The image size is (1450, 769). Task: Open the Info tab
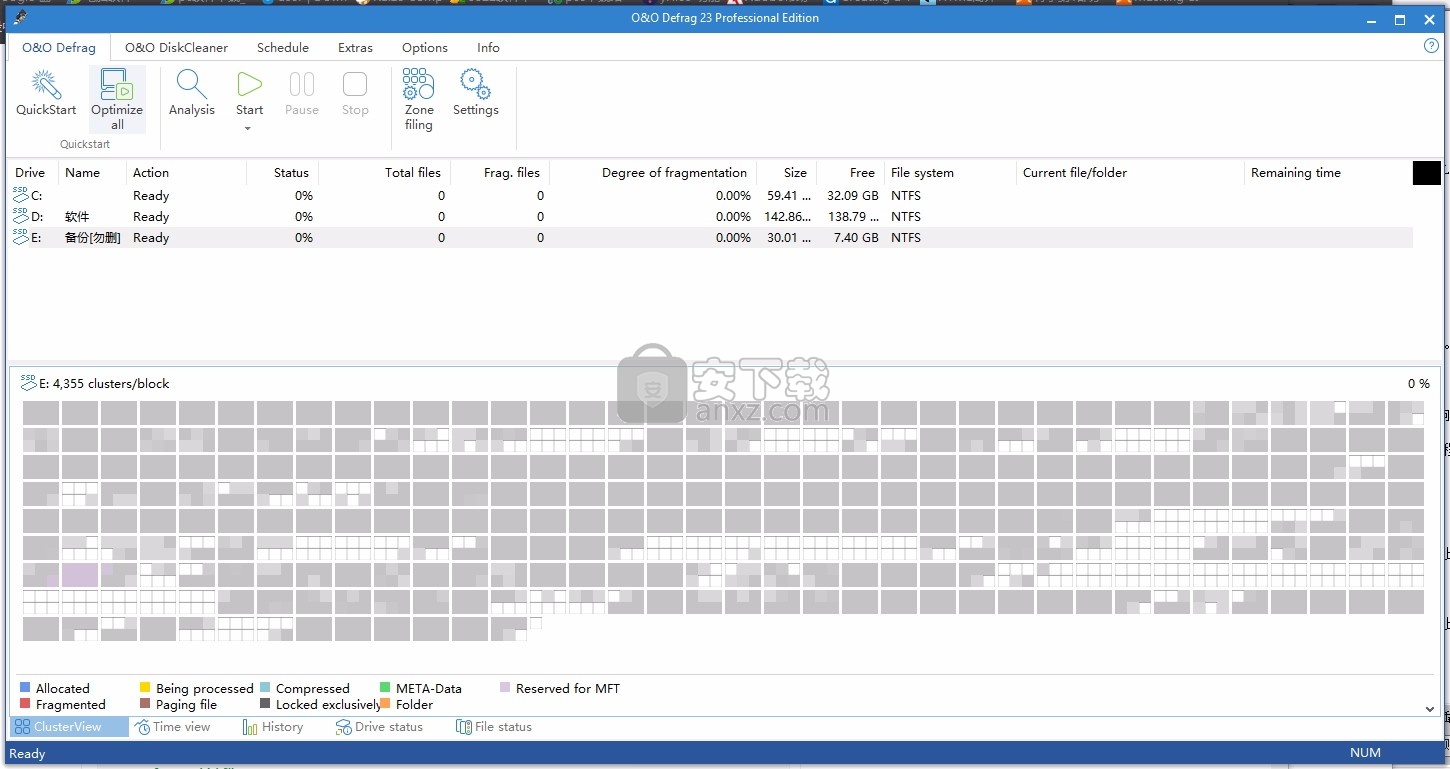coord(488,47)
